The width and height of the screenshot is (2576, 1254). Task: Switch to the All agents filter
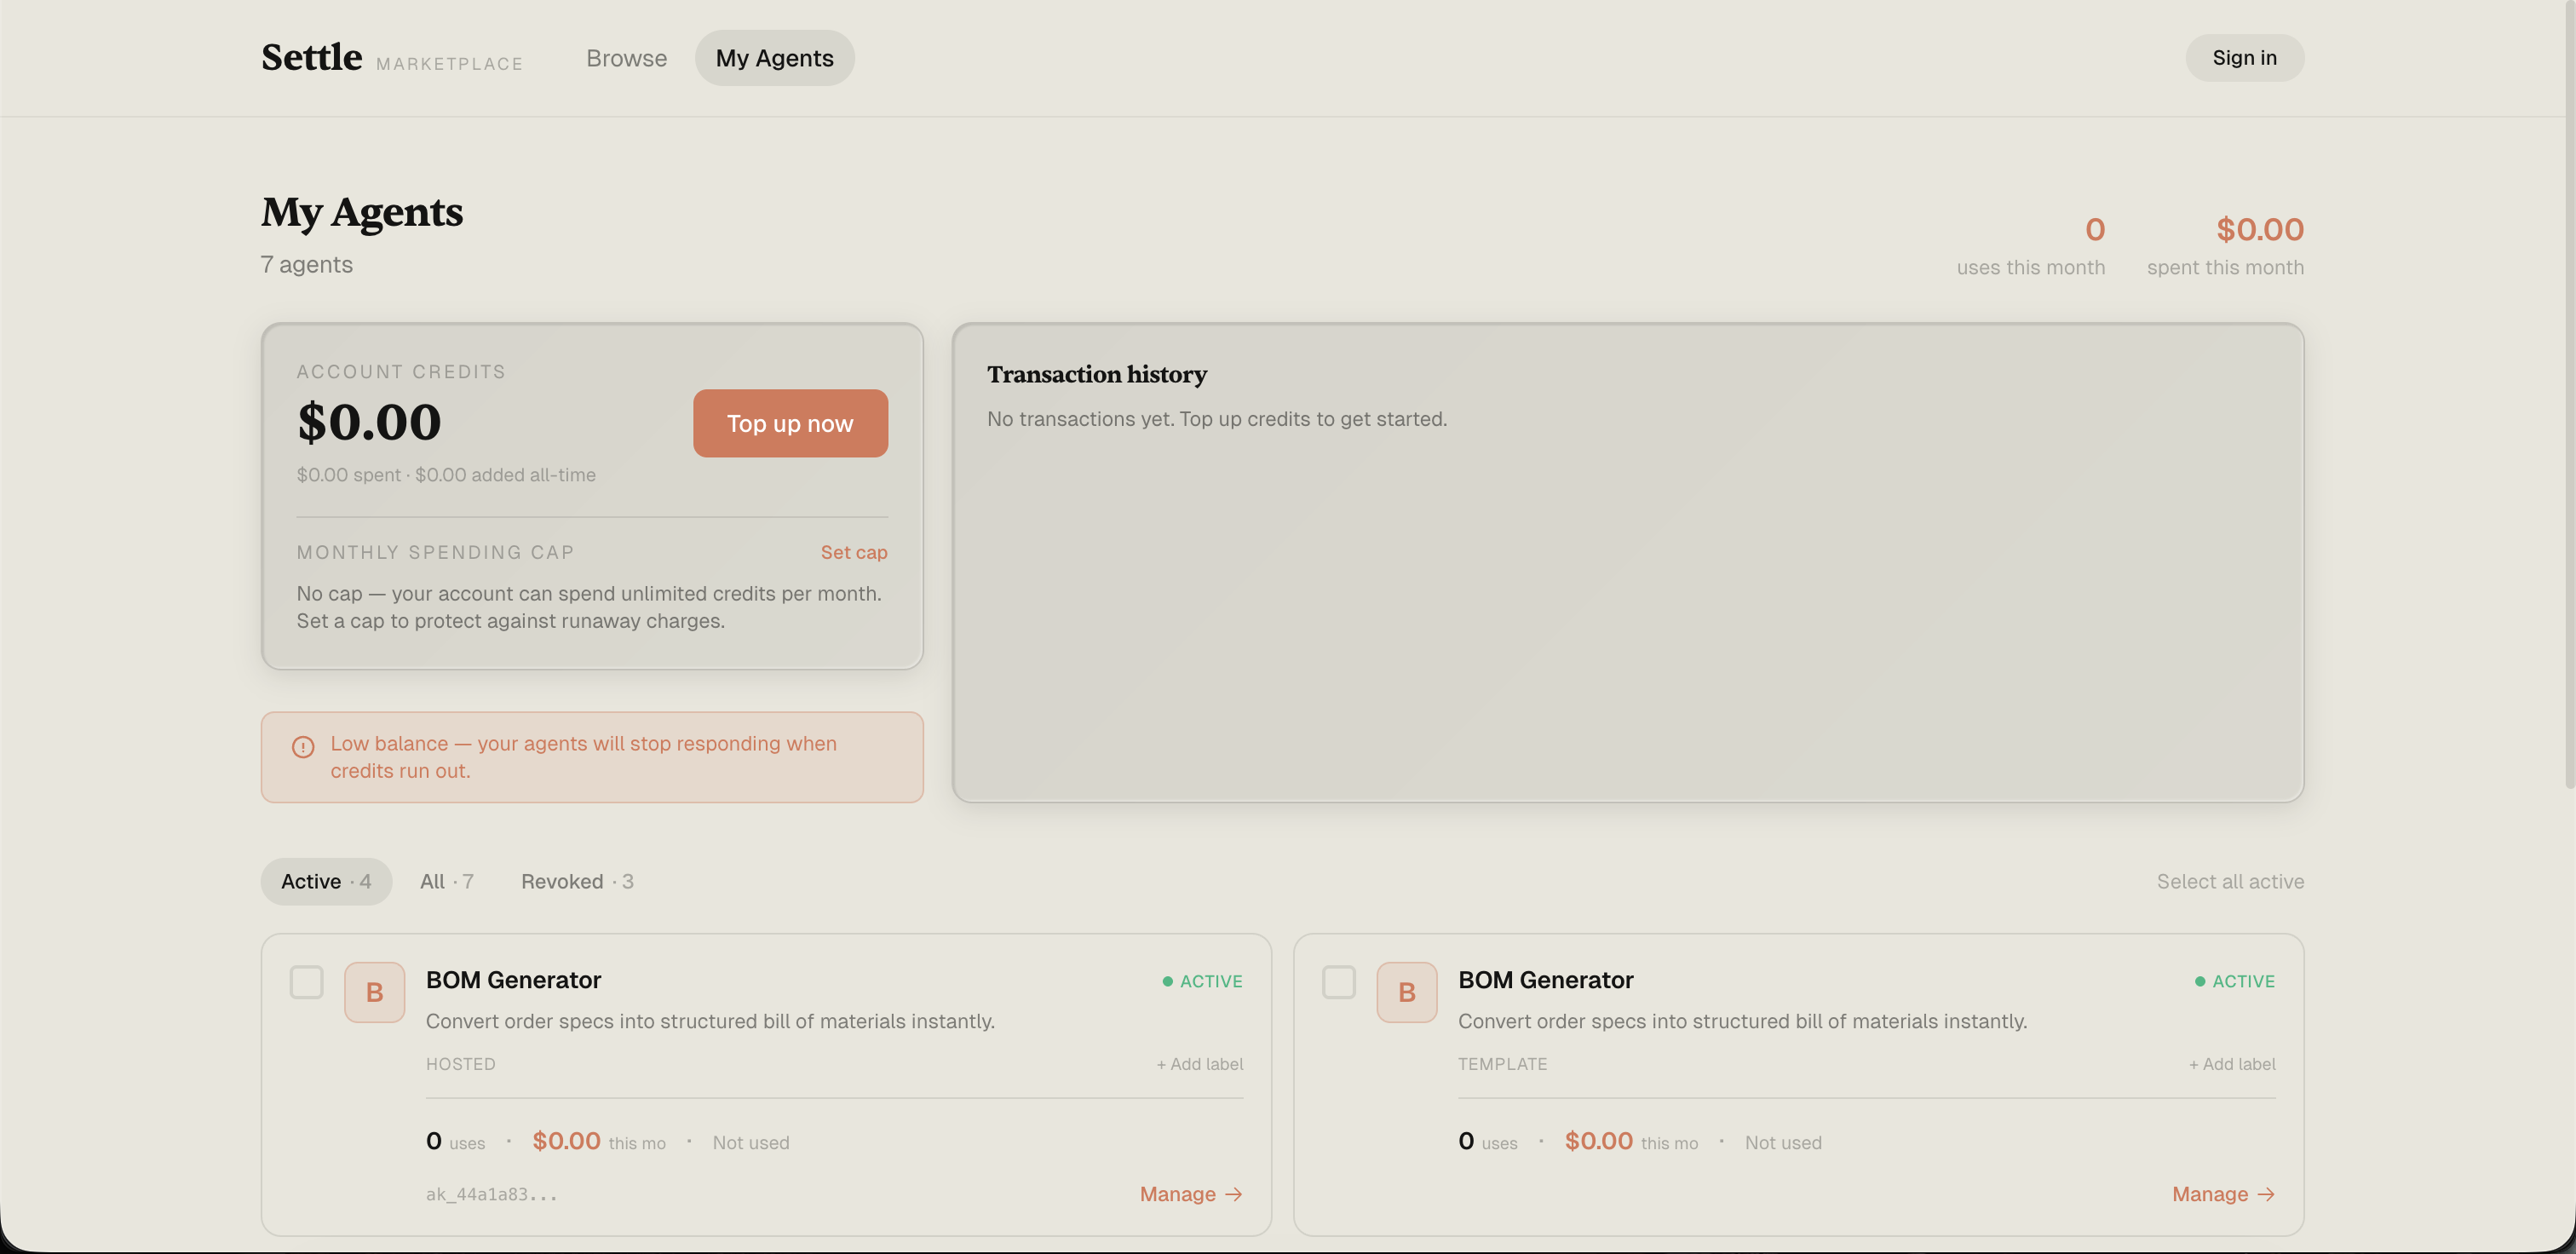[x=446, y=881]
